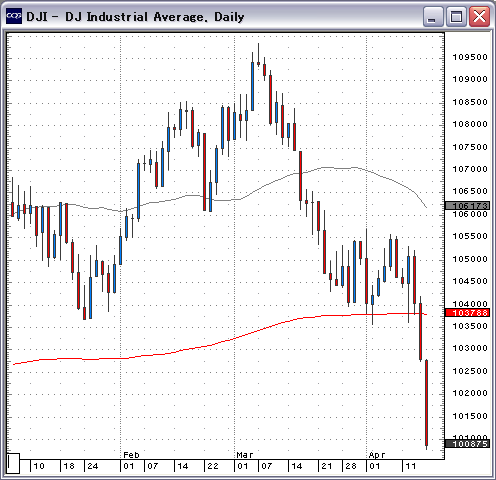Click the Mar month label on time axis
The height and width of the screenshot is (480, 496).
point(245,455)
